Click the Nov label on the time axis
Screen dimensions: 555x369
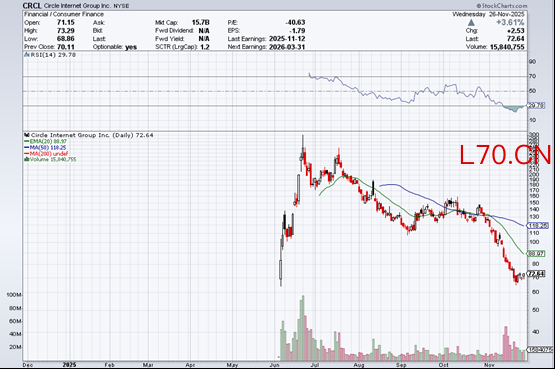489,365
